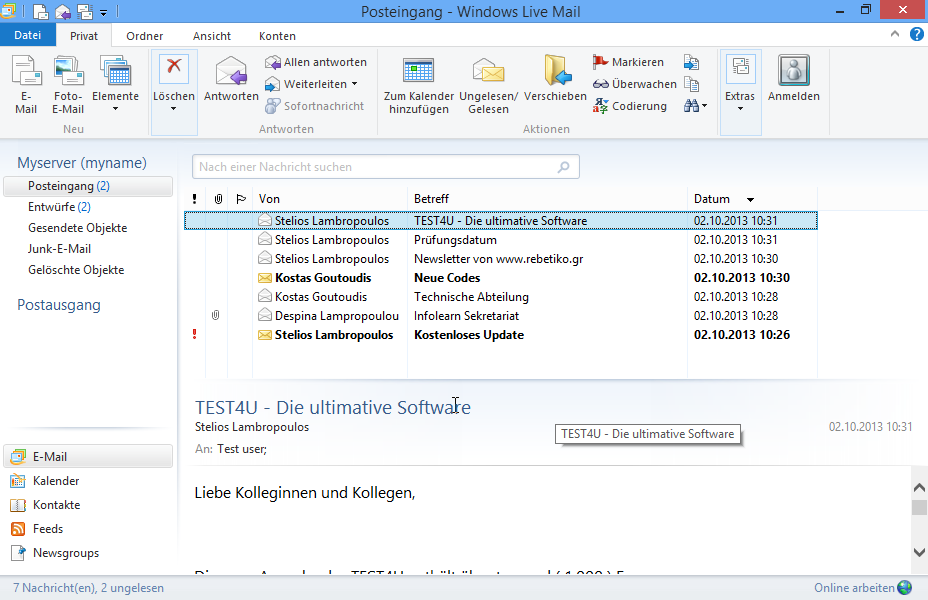Open the Kostenloses Update message
This screenshot has width=928, height=600.
pyautogui.click(x=501, y=334)
